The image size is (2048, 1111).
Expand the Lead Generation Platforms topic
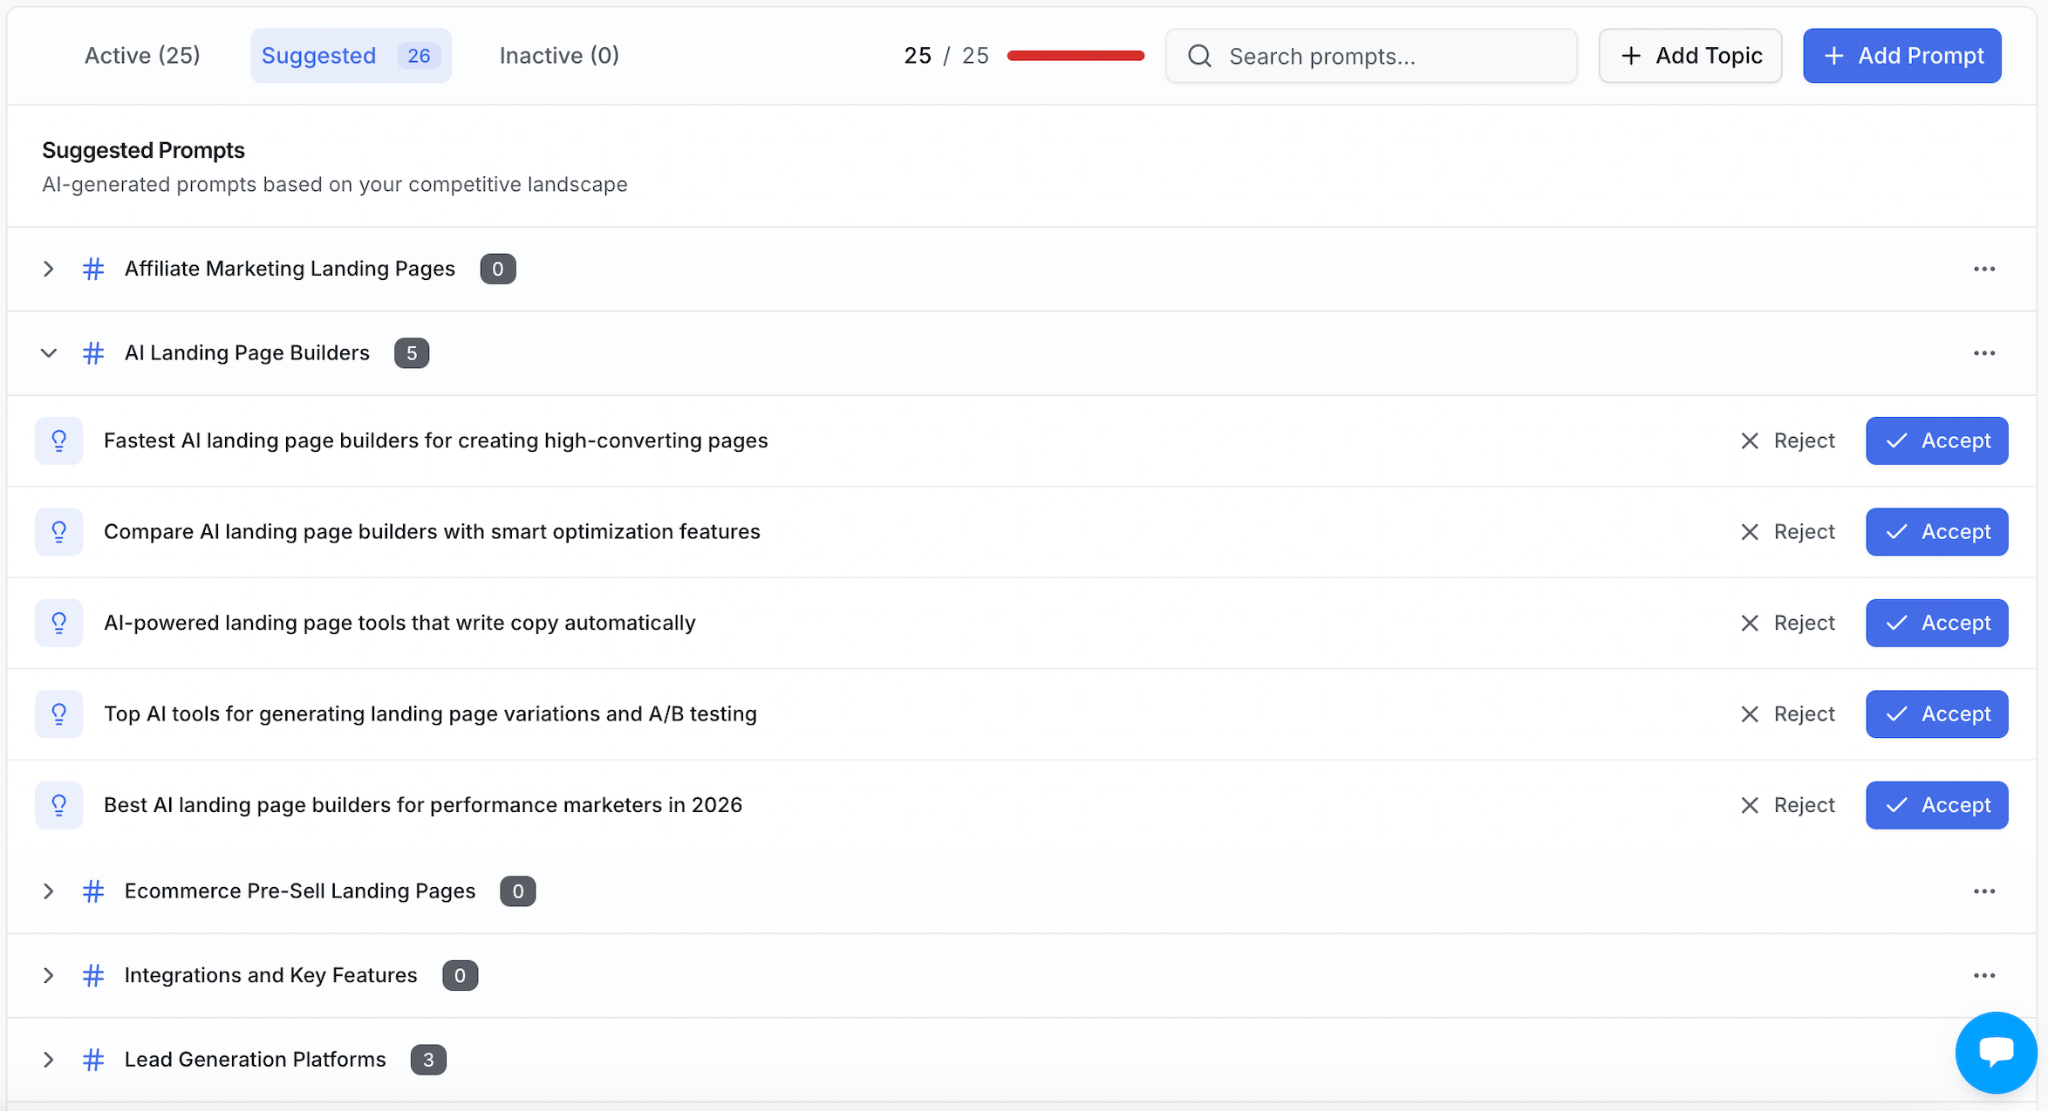pos(48,1059)
